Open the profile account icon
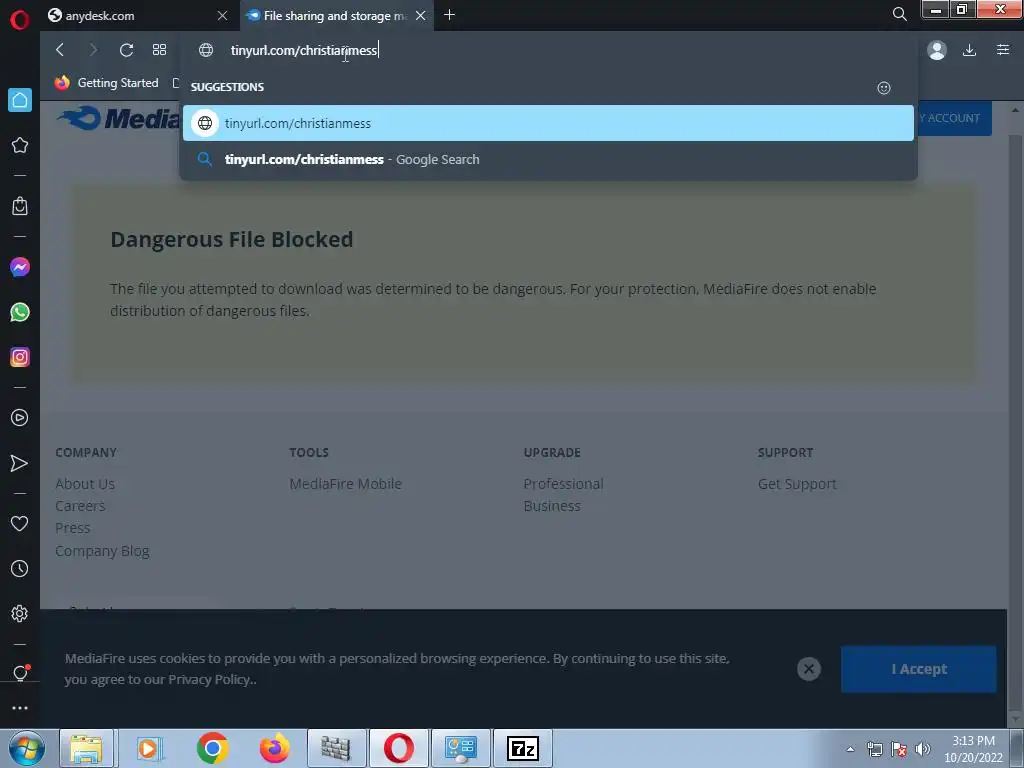The height and width of the screenshot is (768, 1024). (936, 50)
